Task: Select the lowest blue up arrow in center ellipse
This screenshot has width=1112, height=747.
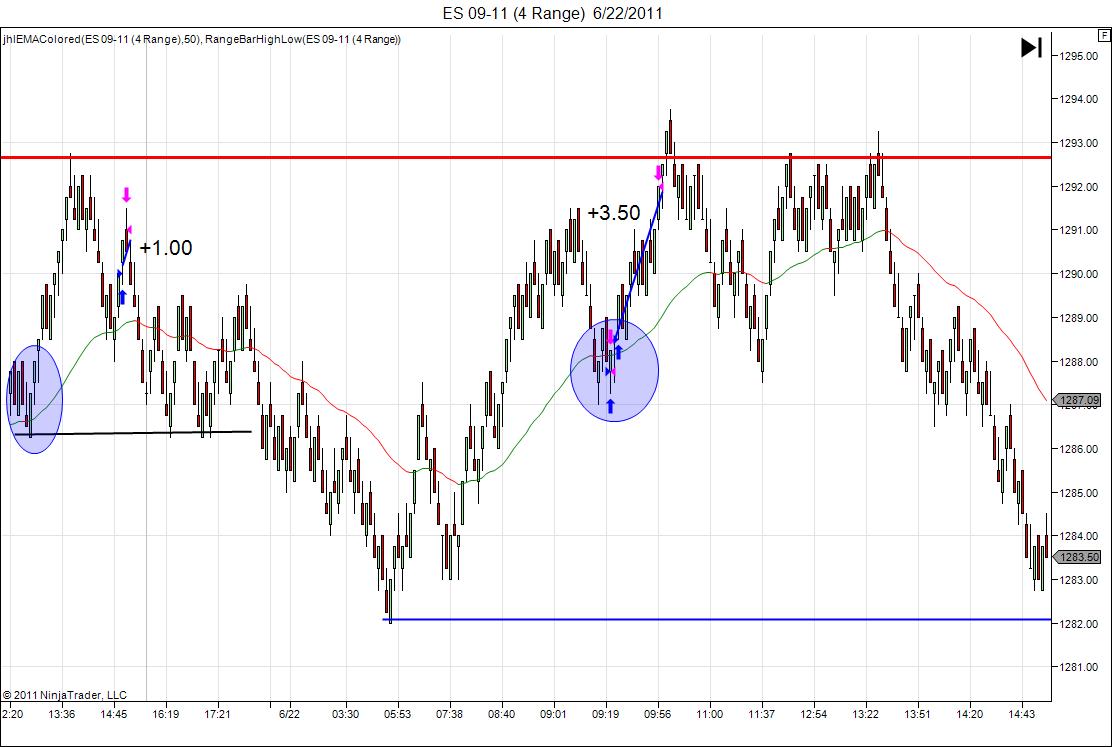Action: tap(610, 406)
